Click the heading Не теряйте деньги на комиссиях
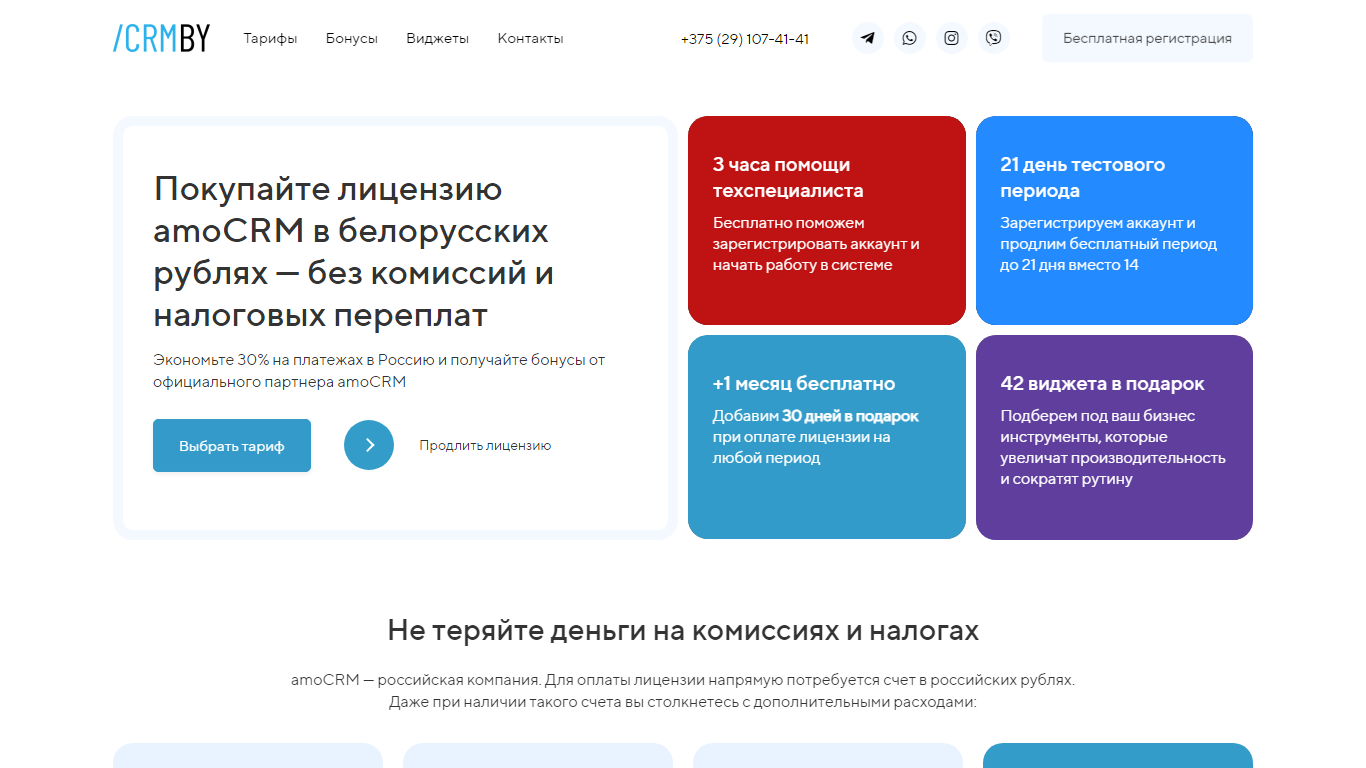 (x=683, y=631)
